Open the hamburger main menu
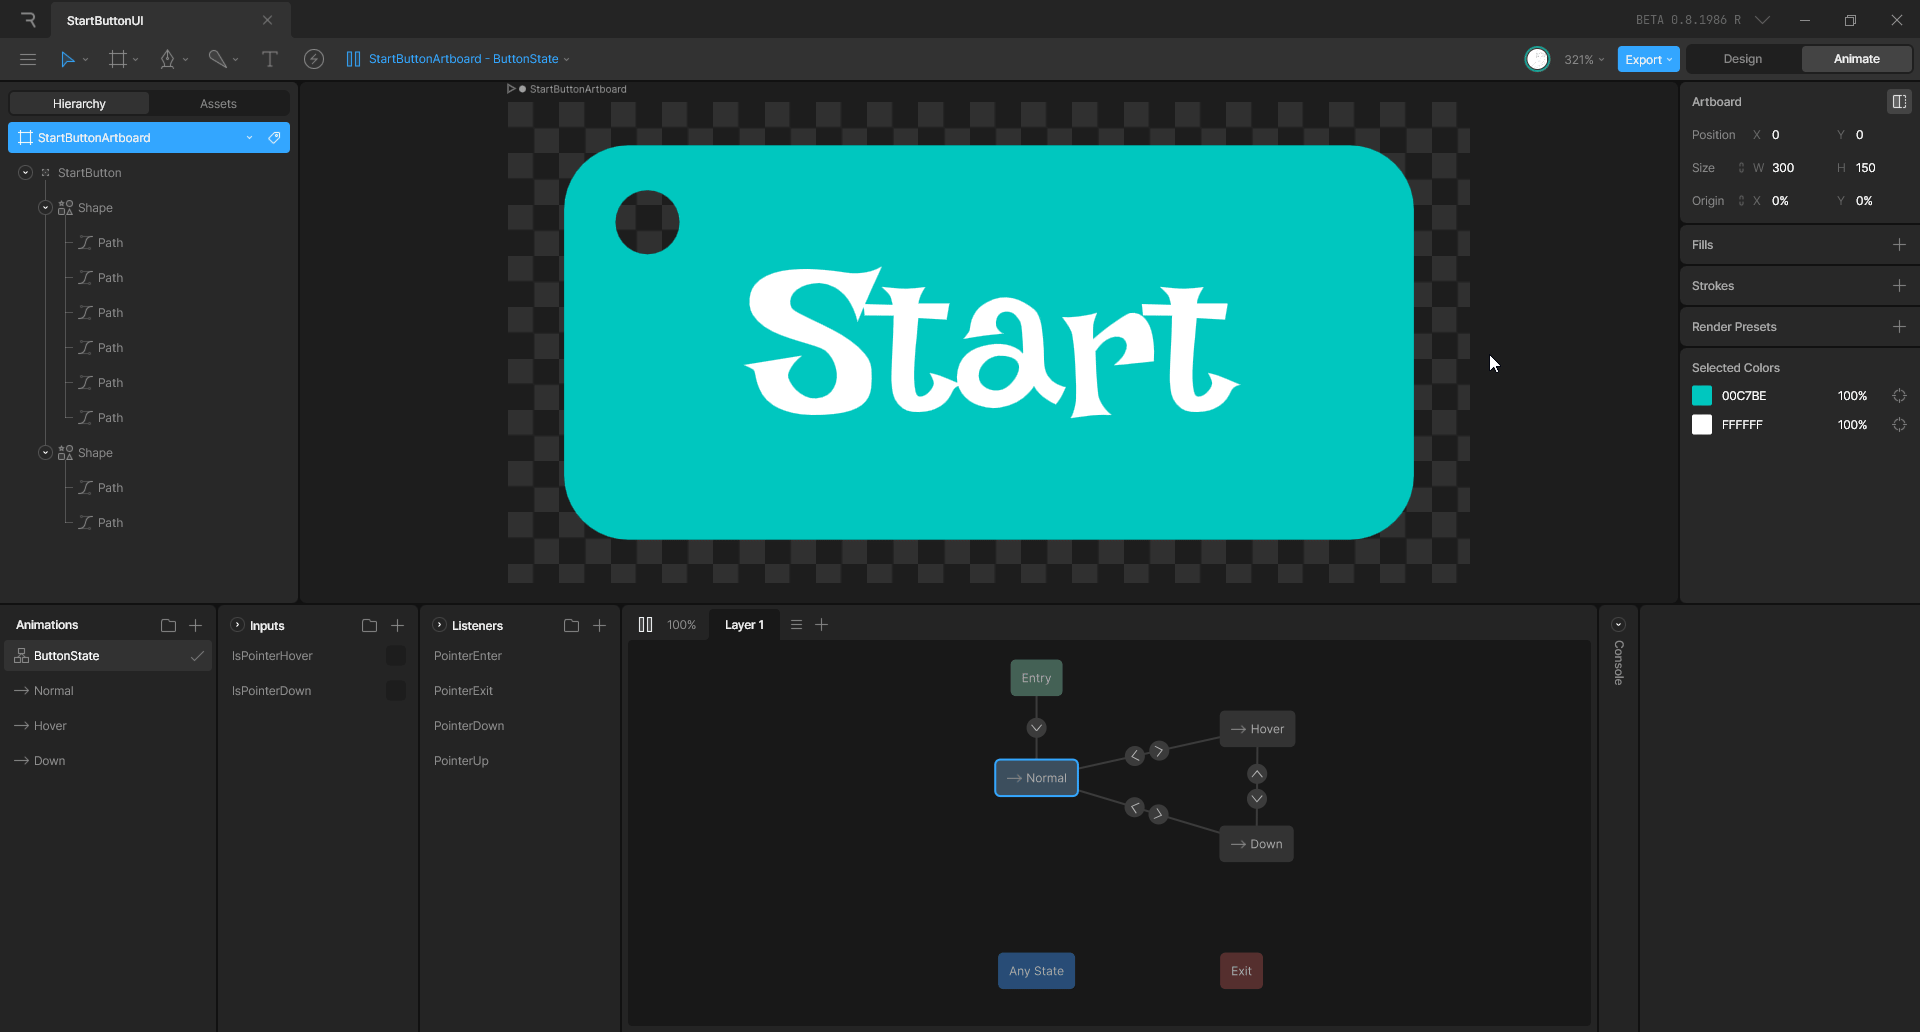Image resolution: width=1920 pixels, height=1032 pixels. point(28,59)
